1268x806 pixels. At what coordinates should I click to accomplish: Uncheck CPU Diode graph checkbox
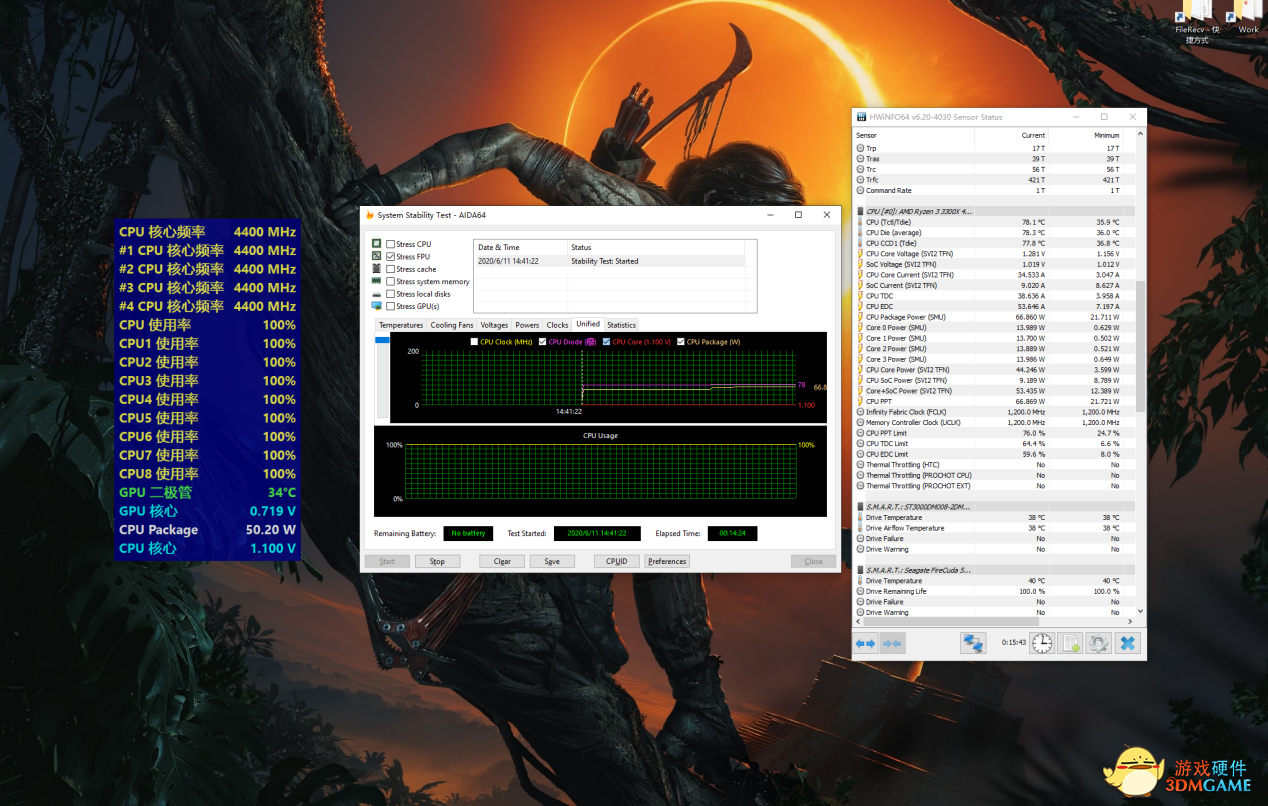tap(543, 342)
